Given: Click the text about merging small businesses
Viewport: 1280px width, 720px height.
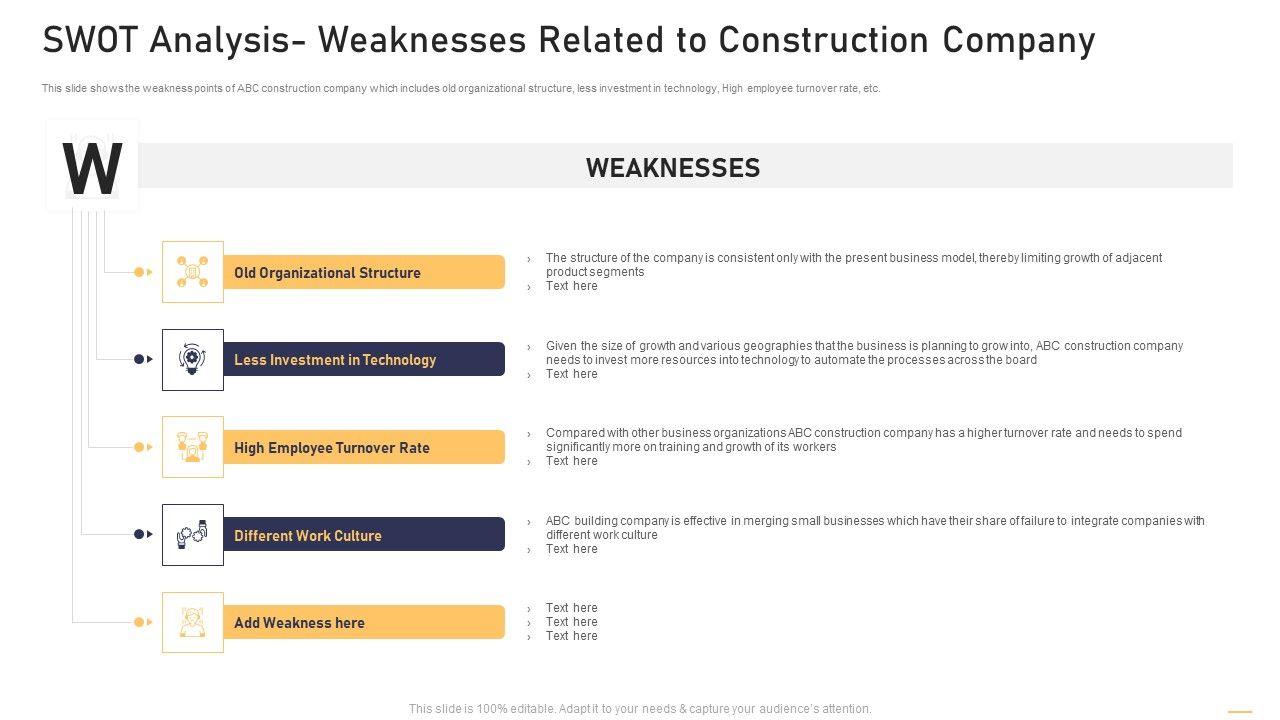Looking at the screenshot, I should [874, 527].
